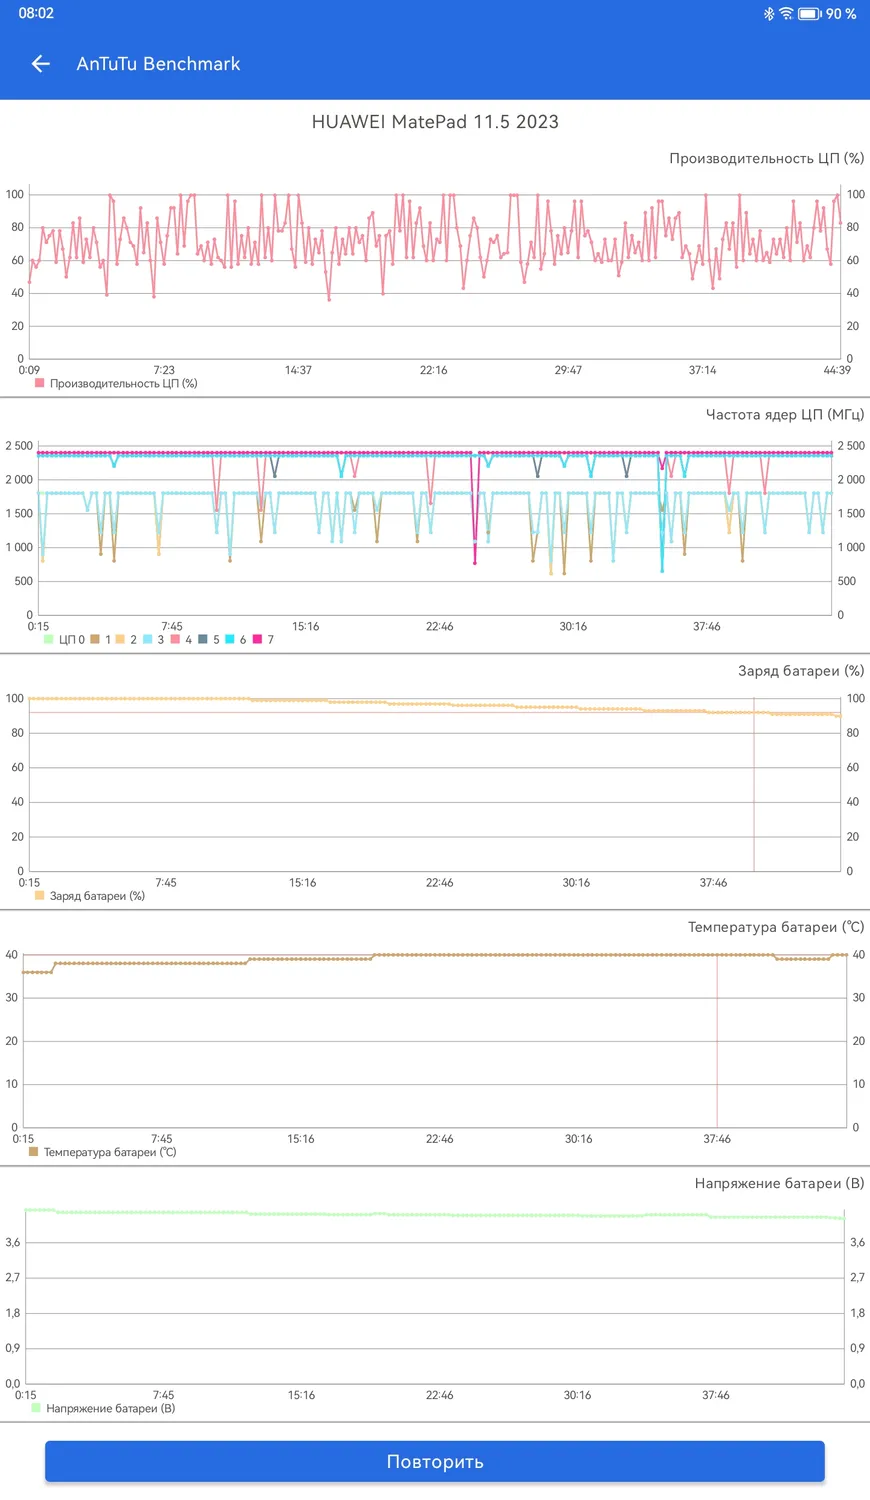This screenshot has width=870, height=1500.
Task: Select the Напряжение батареи green legend swatch
Action: click(x=36, y=1408)
